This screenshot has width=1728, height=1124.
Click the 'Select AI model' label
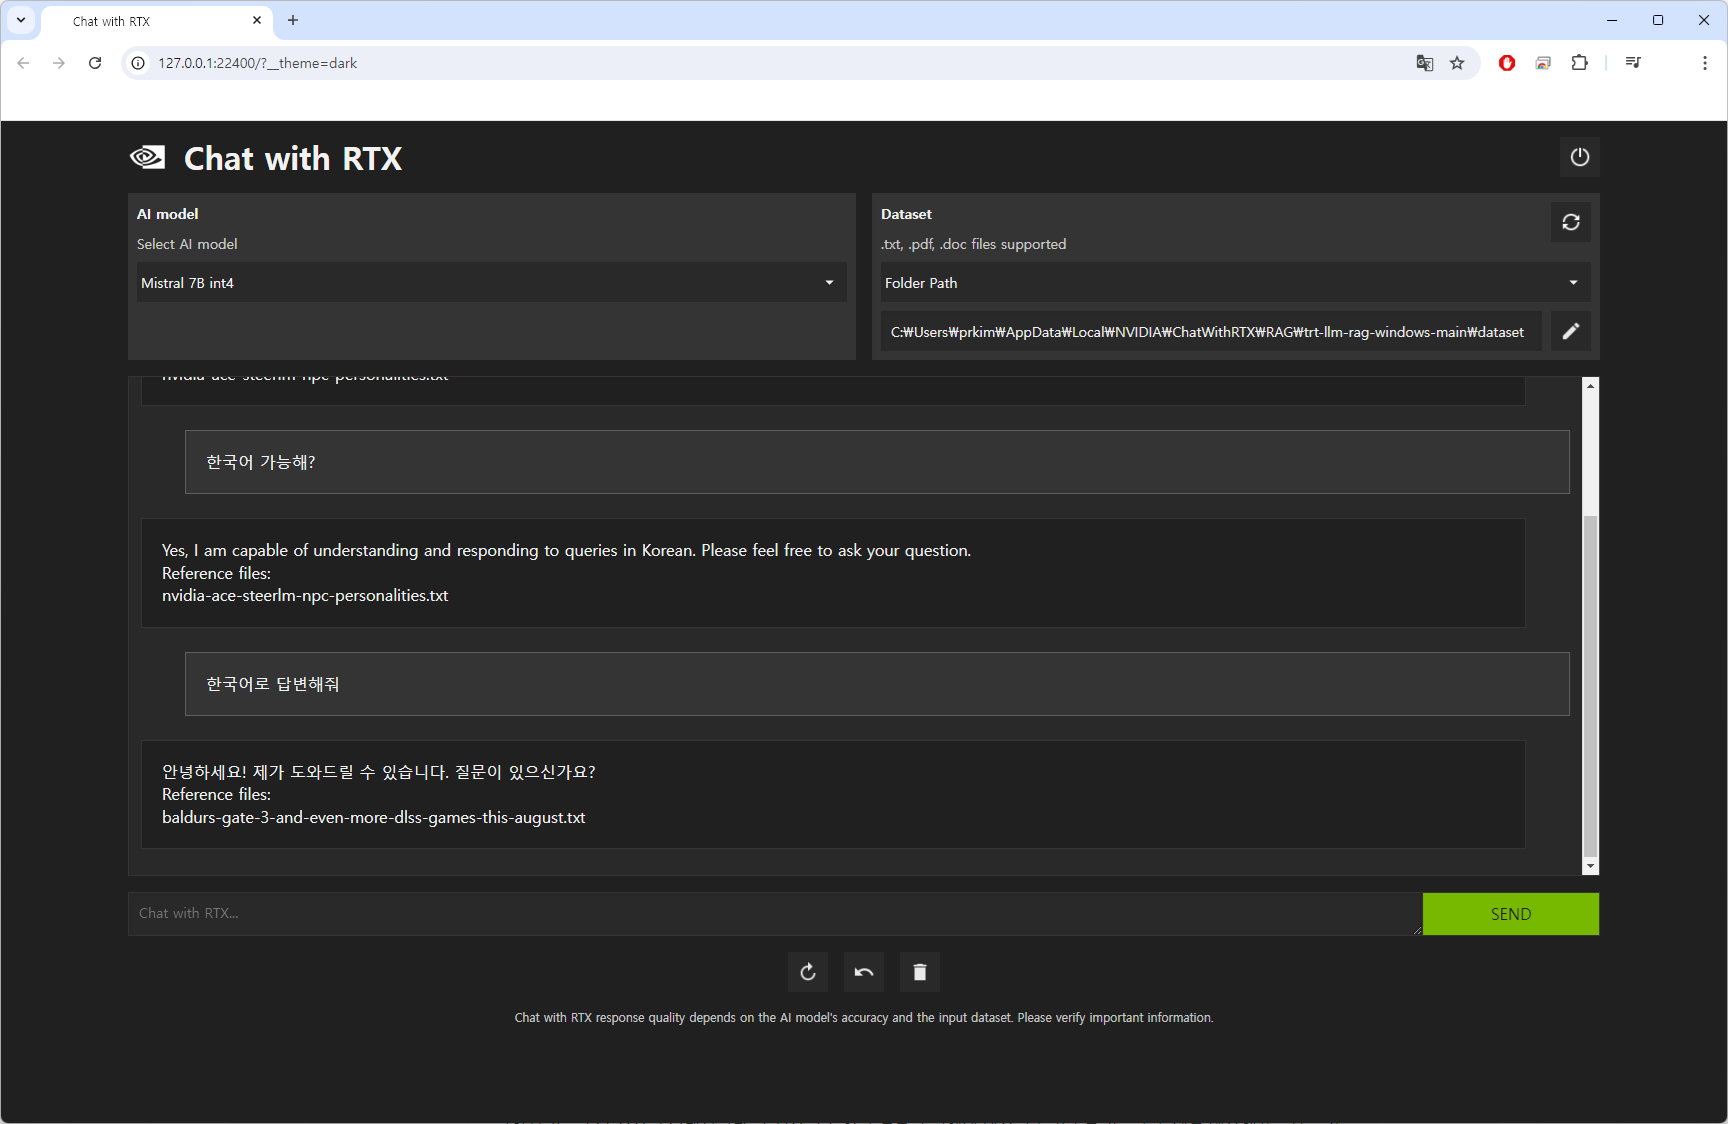pos(187,244)
